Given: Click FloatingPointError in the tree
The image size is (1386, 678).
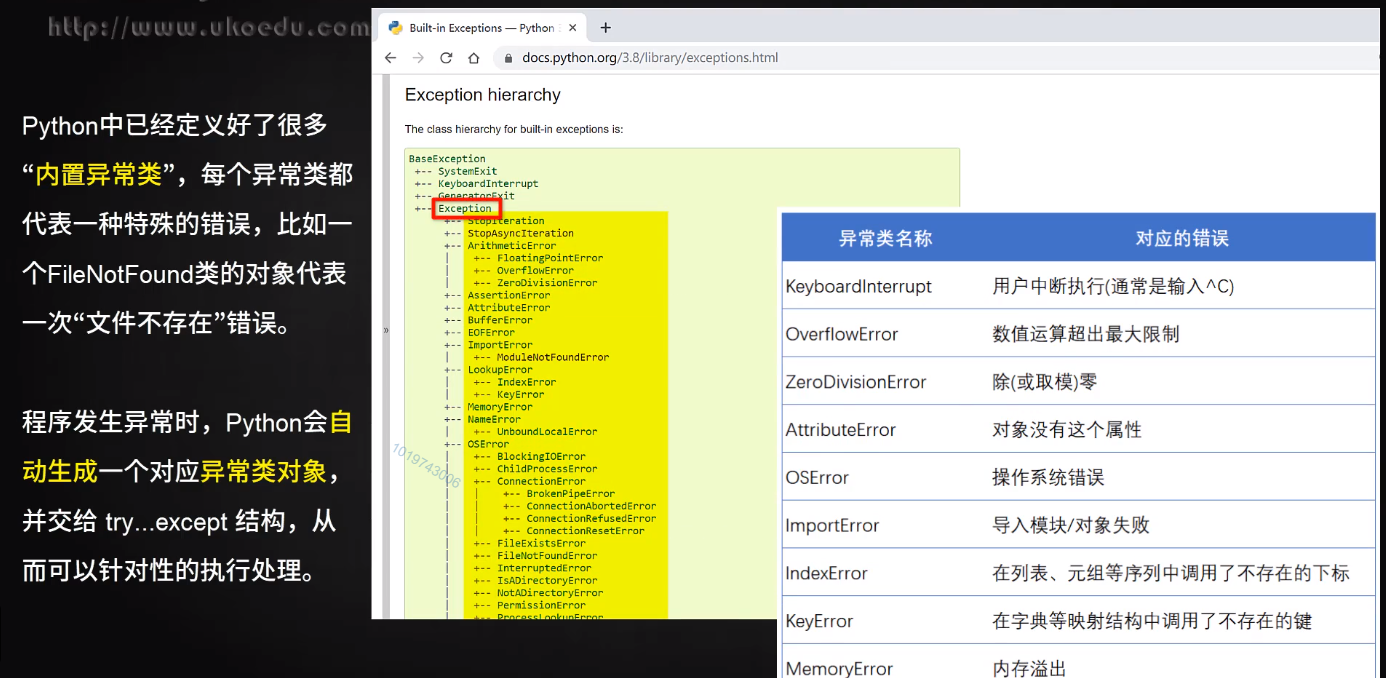Looking at the screenshot, I should point(550,258).
